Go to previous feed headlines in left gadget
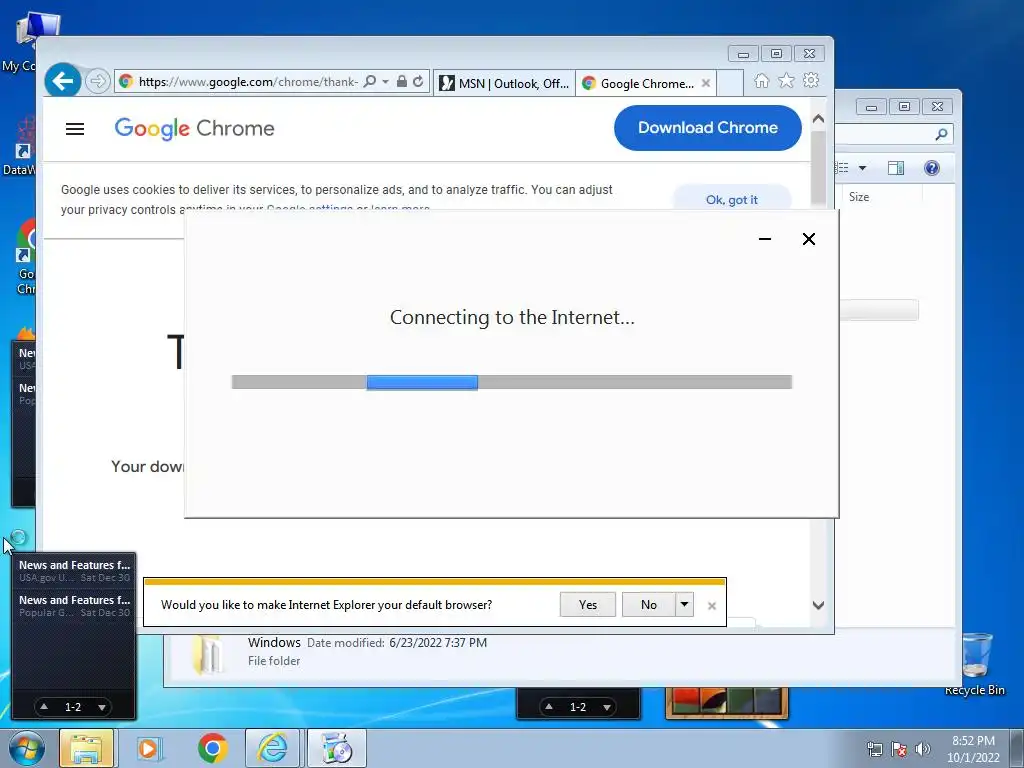1024x768 pixels. 44,707
